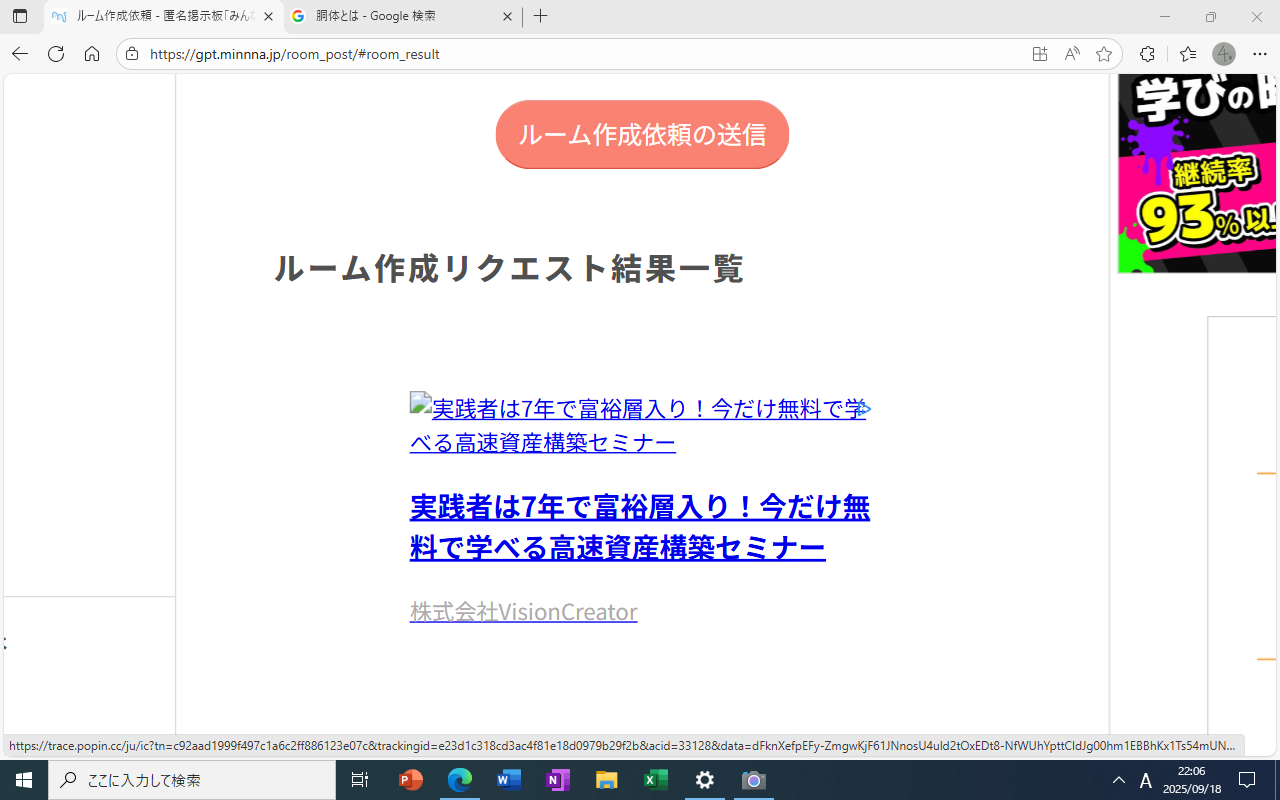Image resolution: width=1280 pixels, height=800 pixels.
Task: Open notification center icon
Action: [x=1247, y=780]
